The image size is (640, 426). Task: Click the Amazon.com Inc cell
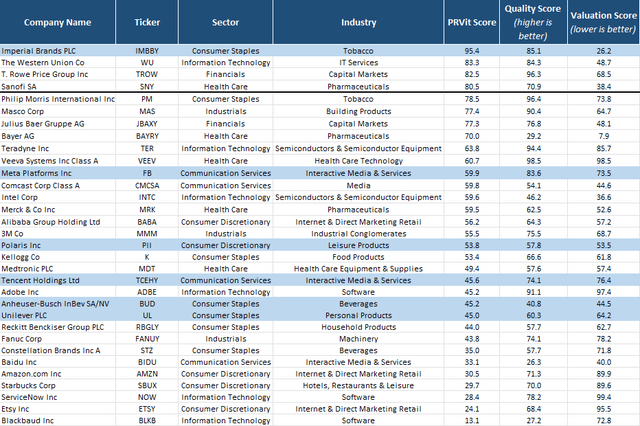tap(58, 374)
